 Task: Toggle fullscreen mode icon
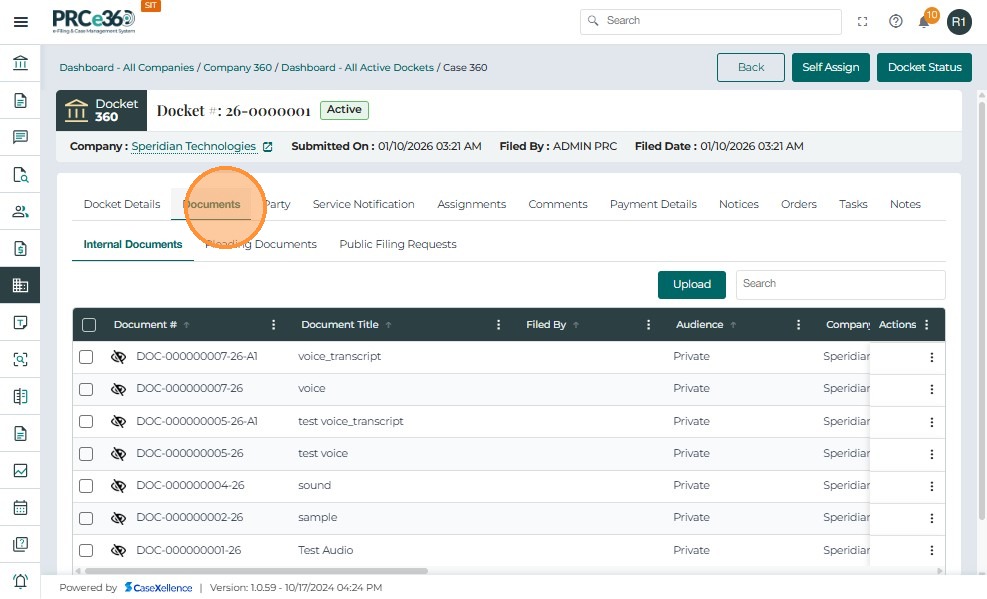[x=862, y=21]
